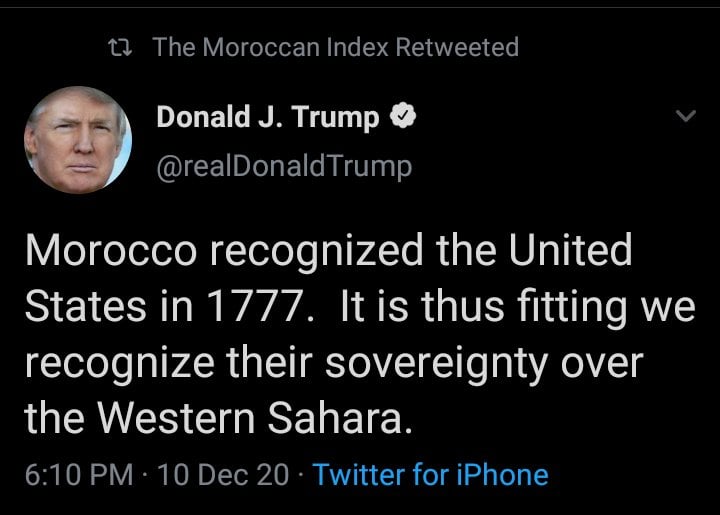Open the tweet options chevron menu
This screenshot has height=515, width=720.
685,116
